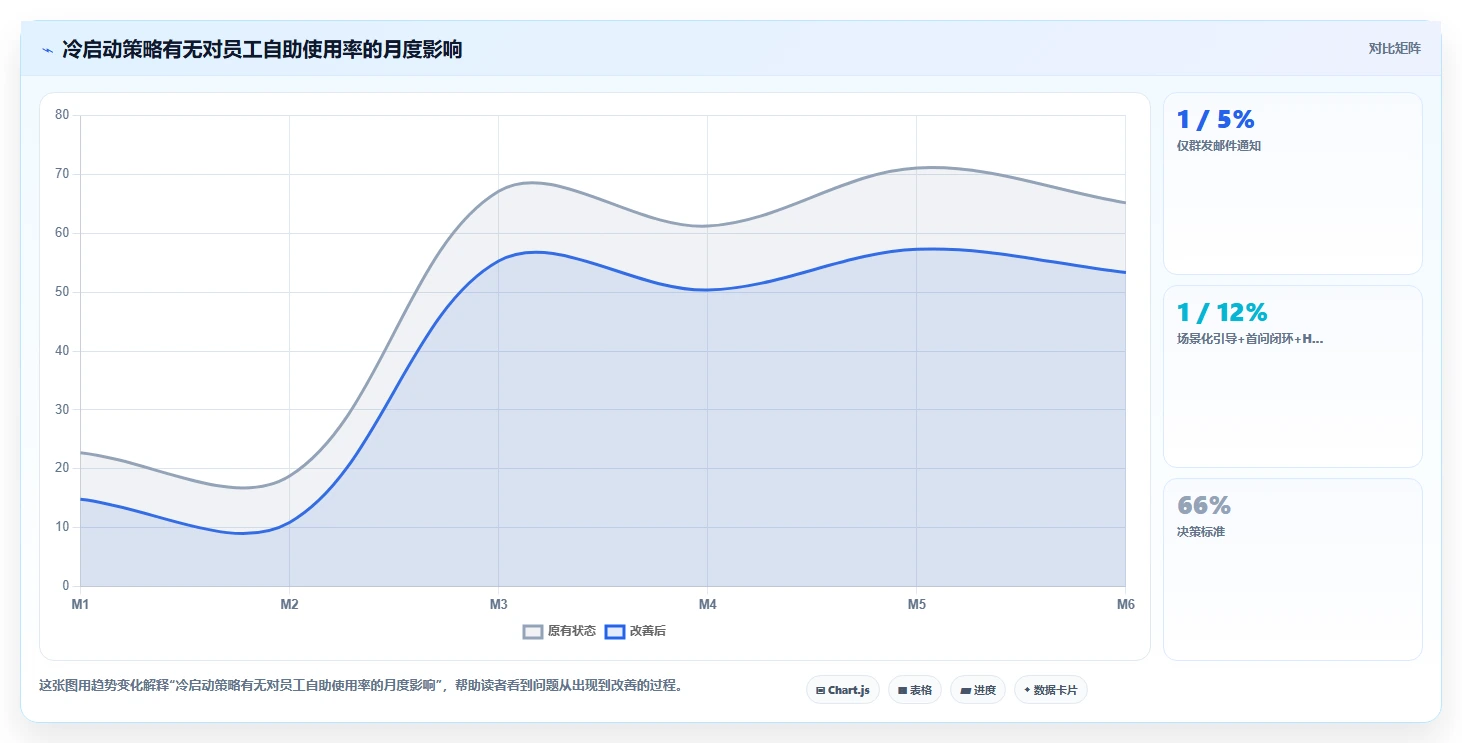Screen dimensions: 1462x743
Task: Click the lightning icon beside the title
Action: [47, 49]
